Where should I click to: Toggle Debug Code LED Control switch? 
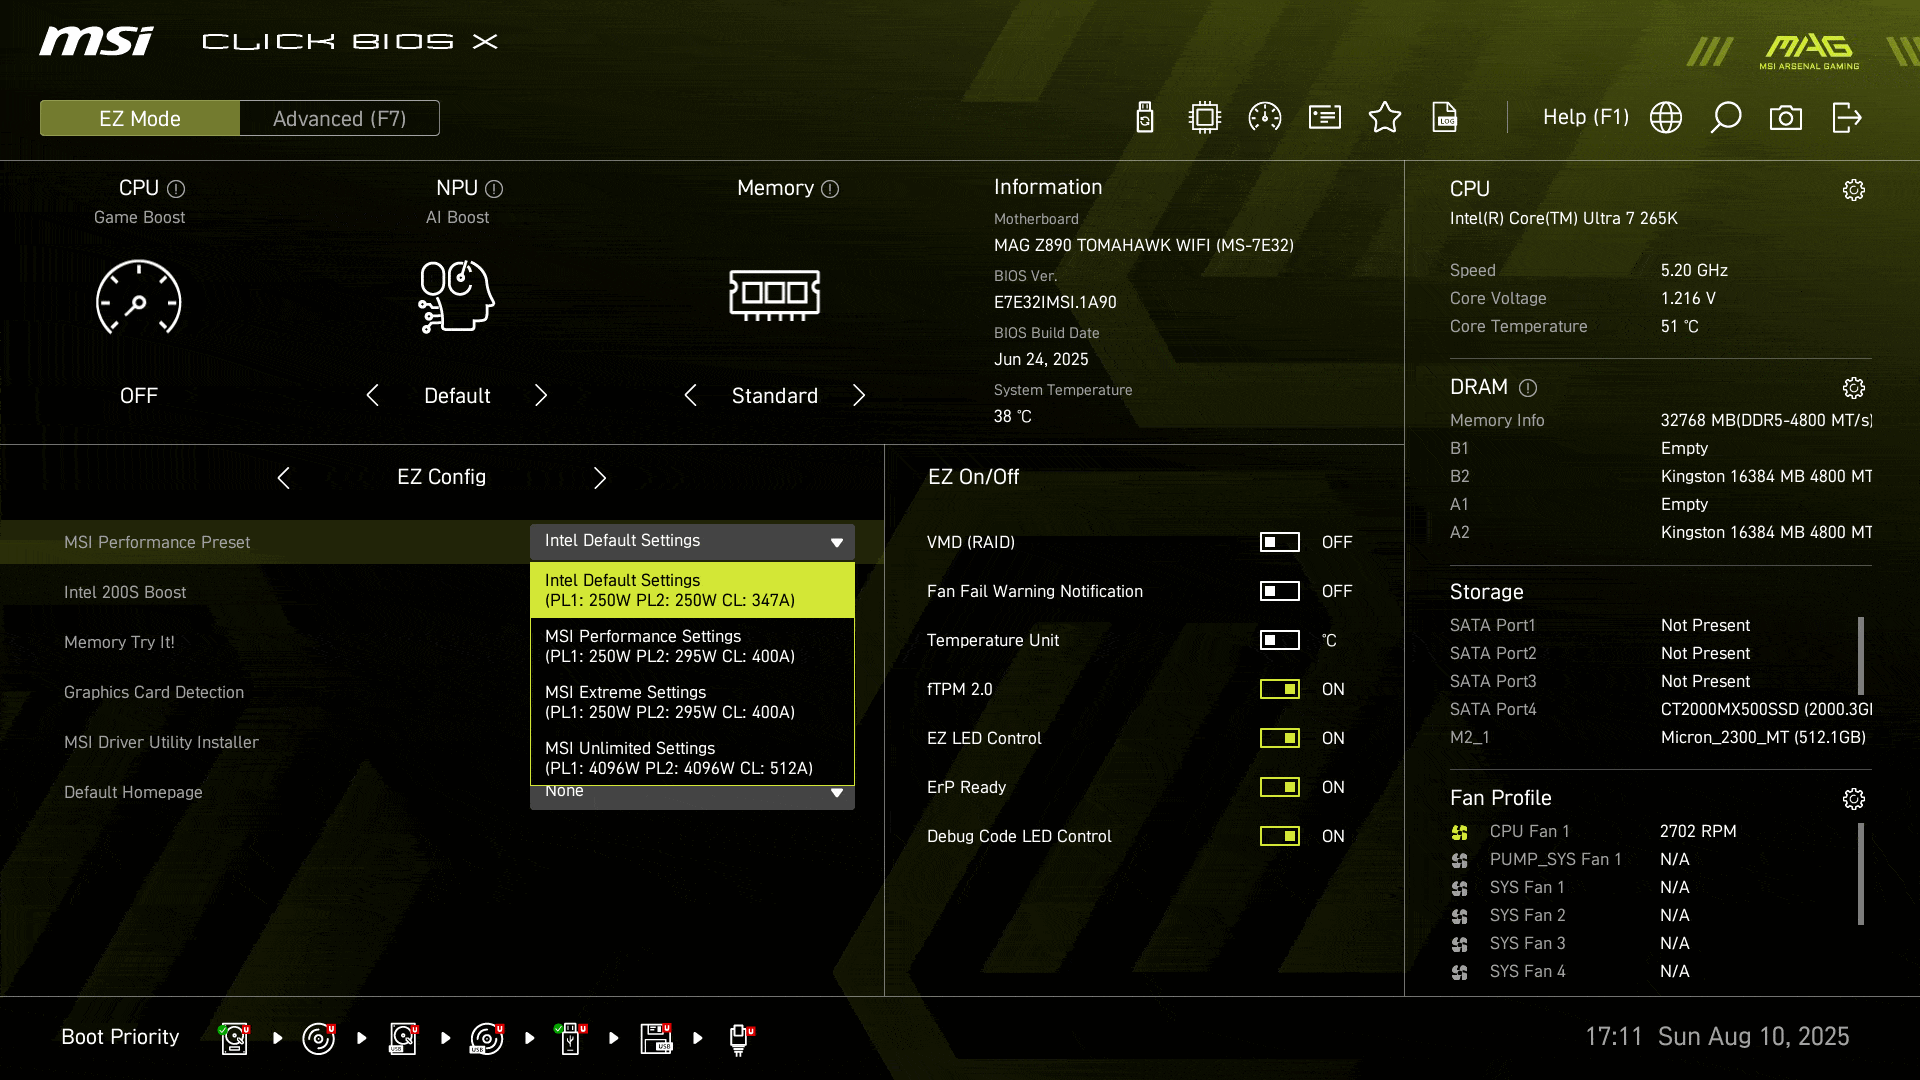[1280, 836]
